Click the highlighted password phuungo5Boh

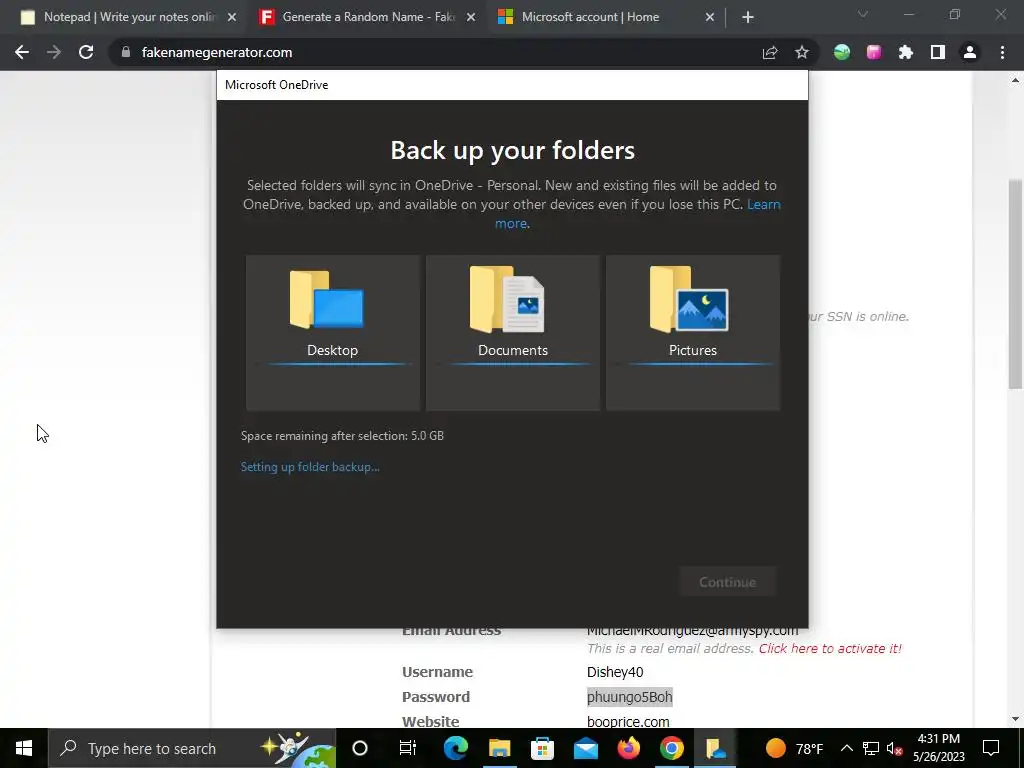[x=630, y=697]
